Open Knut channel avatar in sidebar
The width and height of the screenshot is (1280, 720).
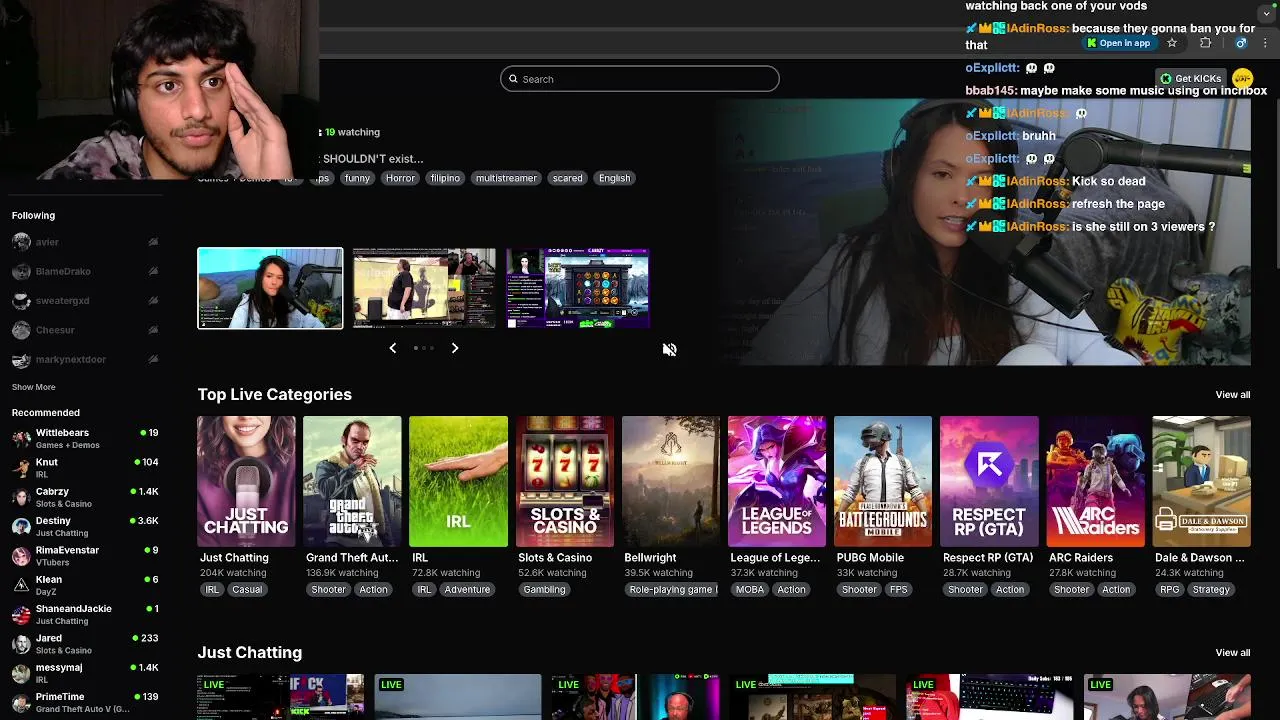(x=21, y=468)
